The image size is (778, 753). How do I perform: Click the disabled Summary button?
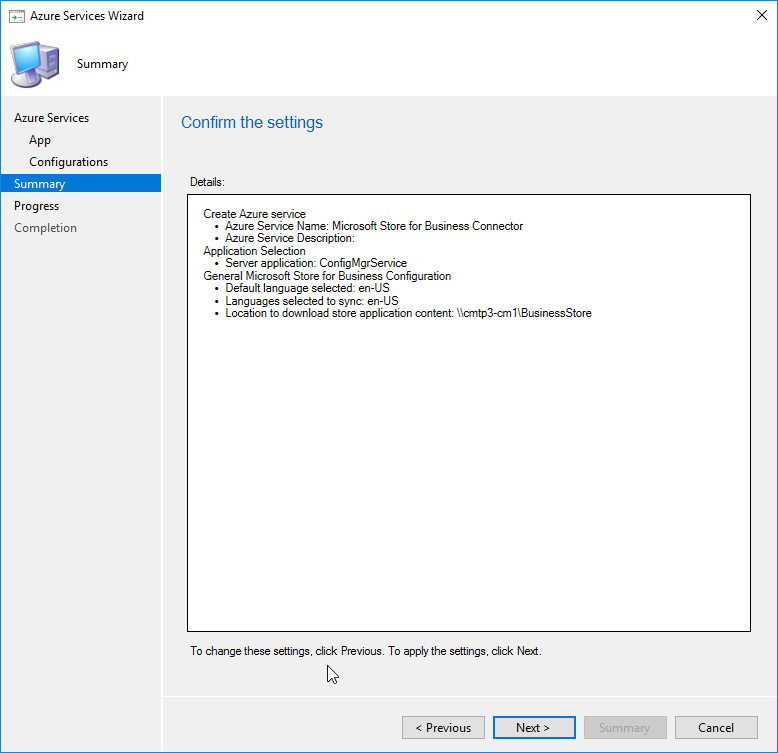point(625,727)
